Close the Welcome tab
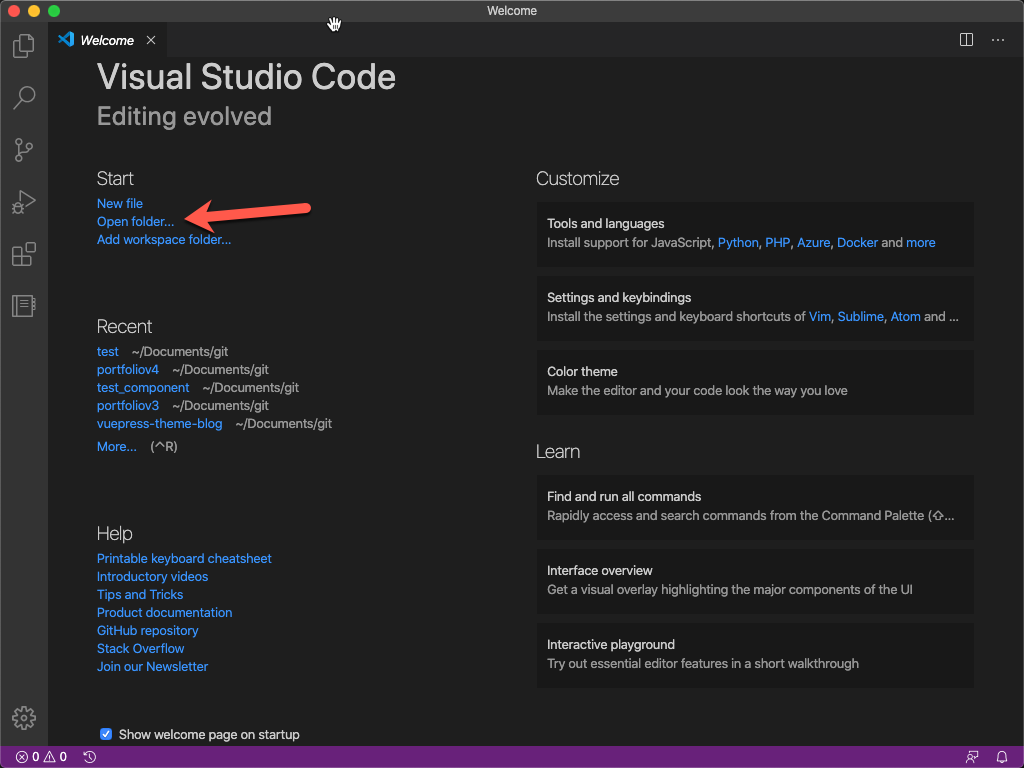The width and height of the screenshot is (1024, 768). tap(151, 40)
